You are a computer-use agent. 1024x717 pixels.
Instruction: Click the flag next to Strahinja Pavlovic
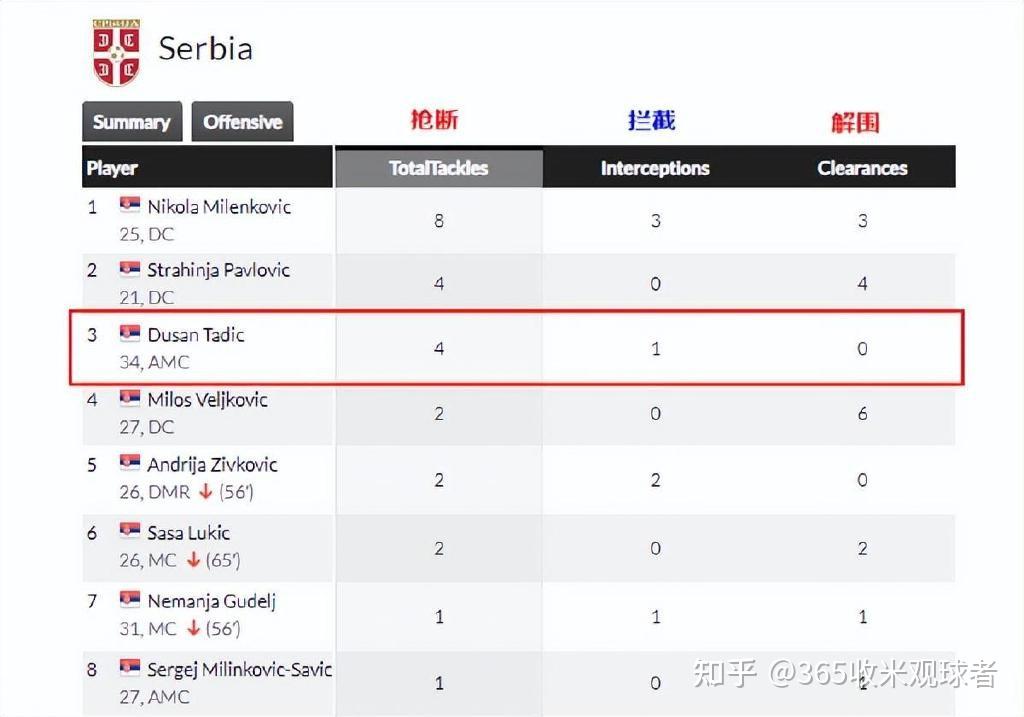point(130,270)
